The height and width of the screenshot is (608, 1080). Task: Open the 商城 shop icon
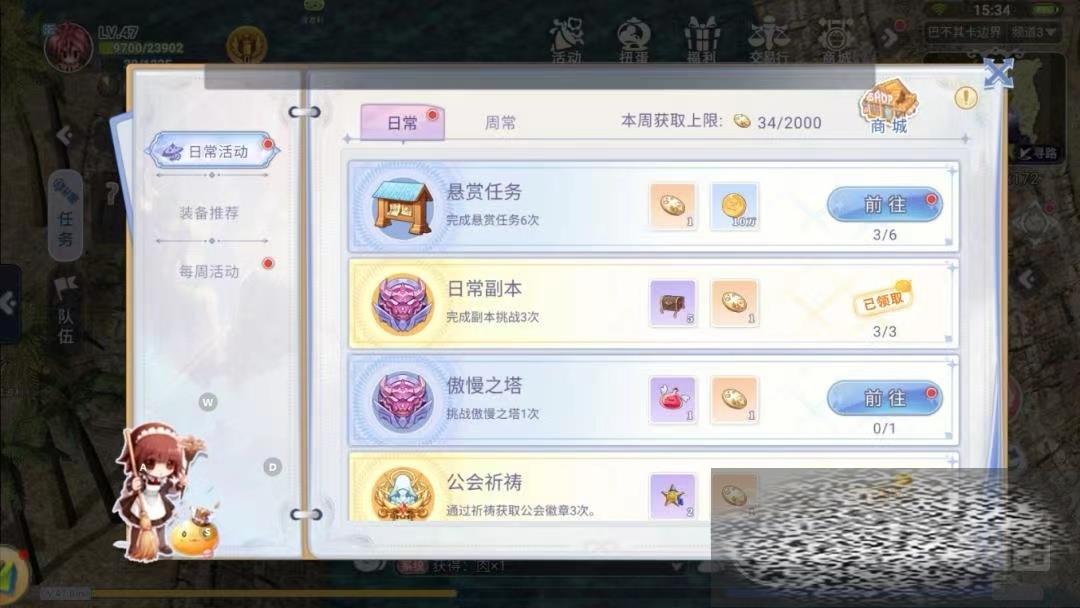tap(888, 105)
